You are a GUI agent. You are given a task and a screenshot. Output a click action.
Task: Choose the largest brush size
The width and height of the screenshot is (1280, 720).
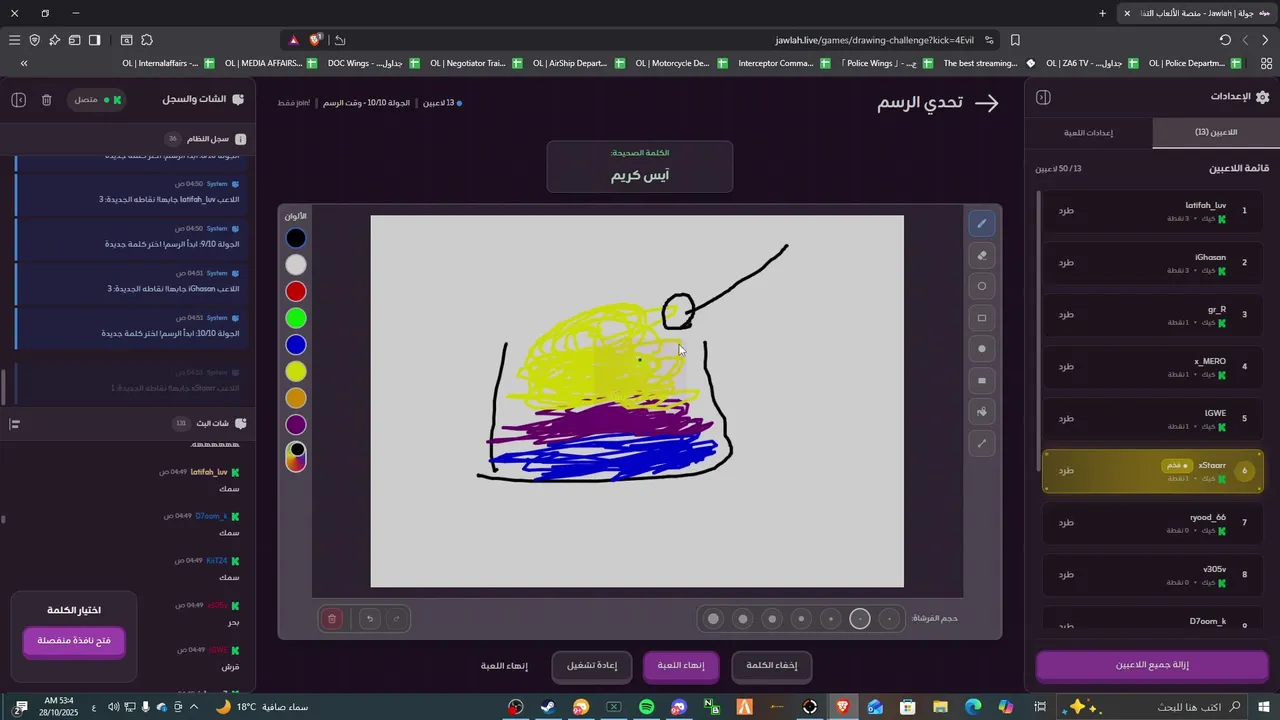click(713, 619)
